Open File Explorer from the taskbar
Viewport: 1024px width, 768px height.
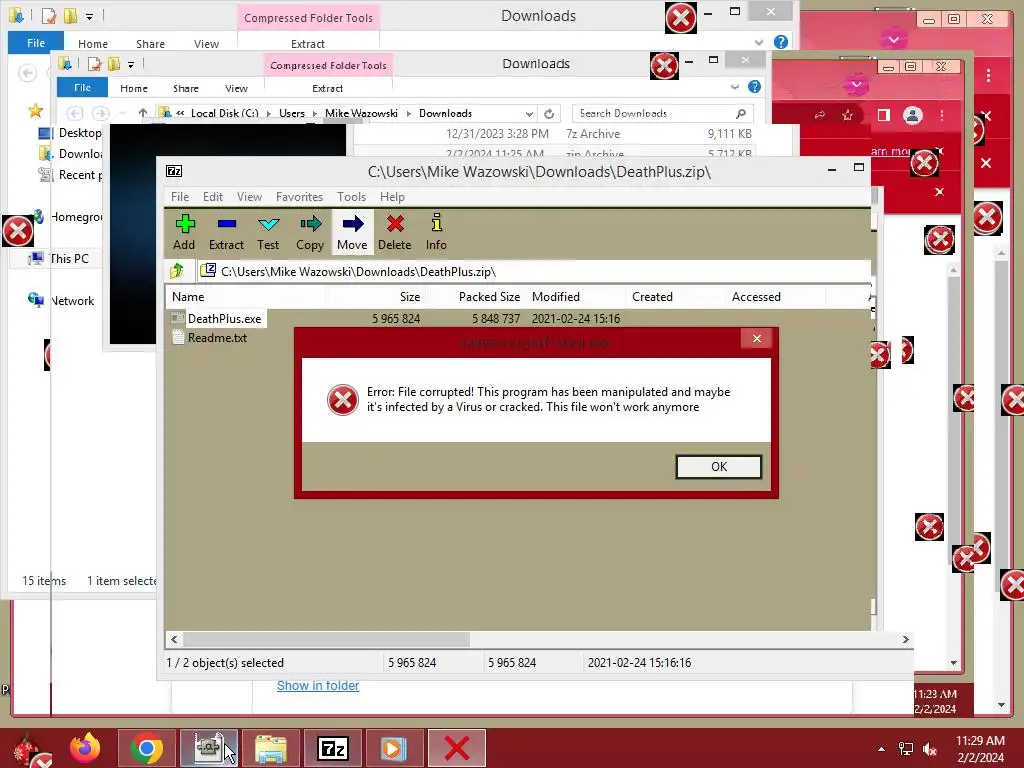(x=270, y=748)
